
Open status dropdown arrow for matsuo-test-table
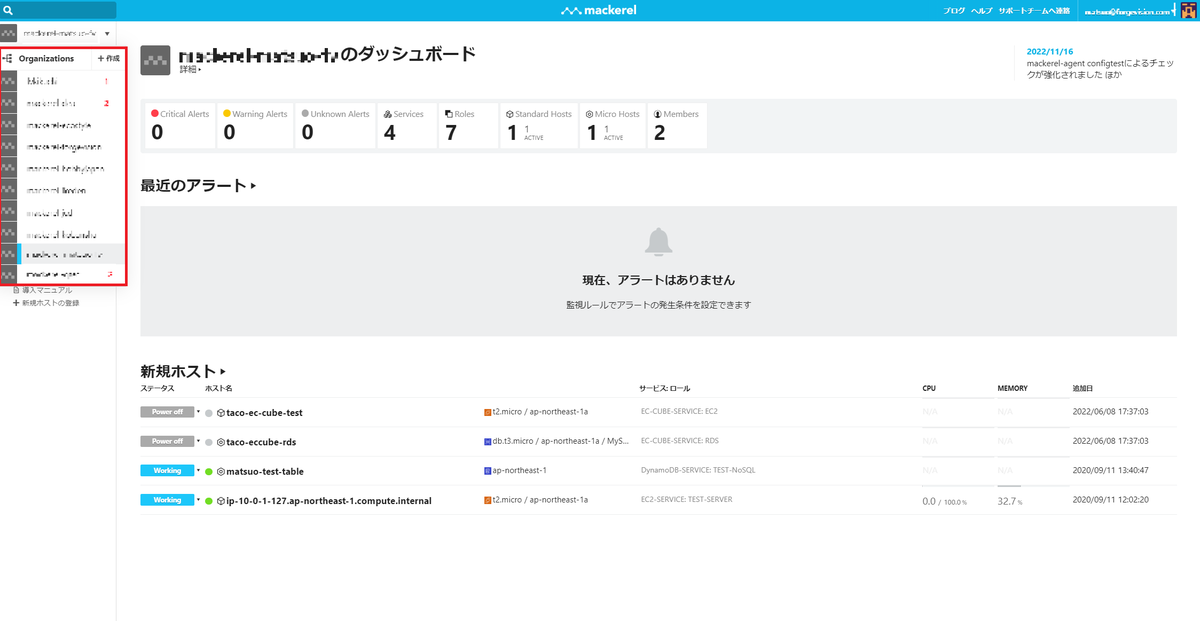pos(198,470)
